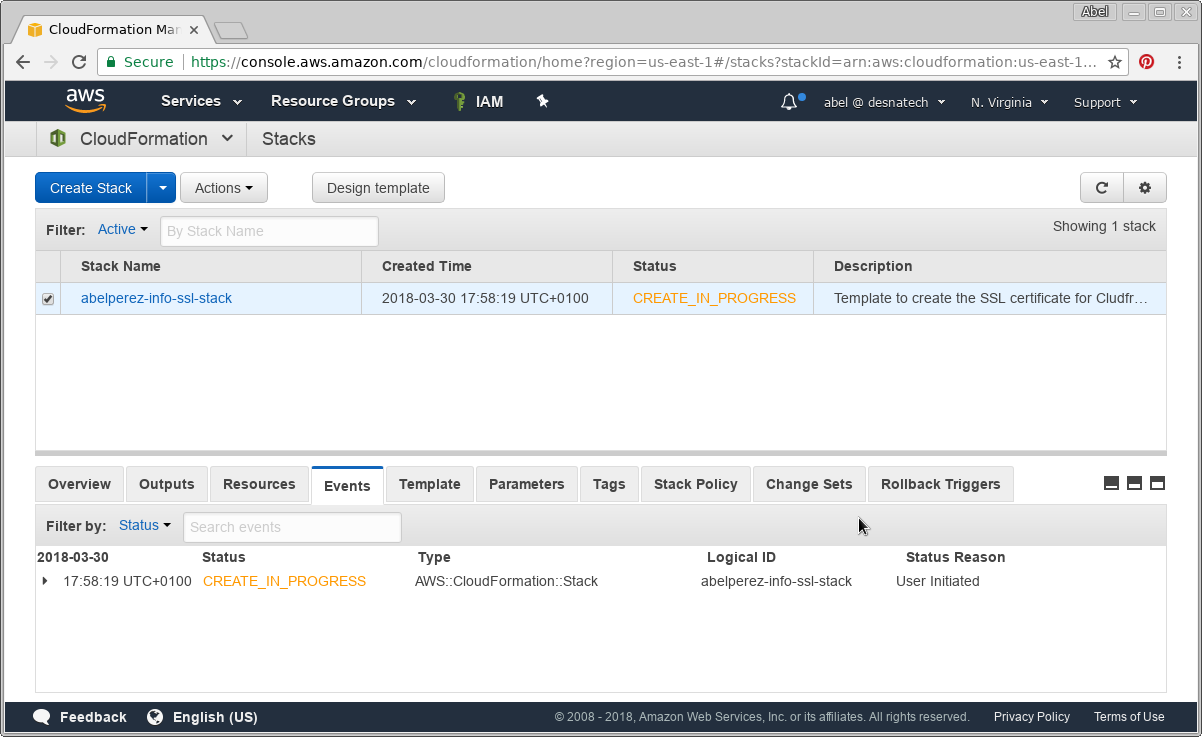Click the Create Stack button
The height and width of the screenshot is (737, 1202).
[91, 188]
